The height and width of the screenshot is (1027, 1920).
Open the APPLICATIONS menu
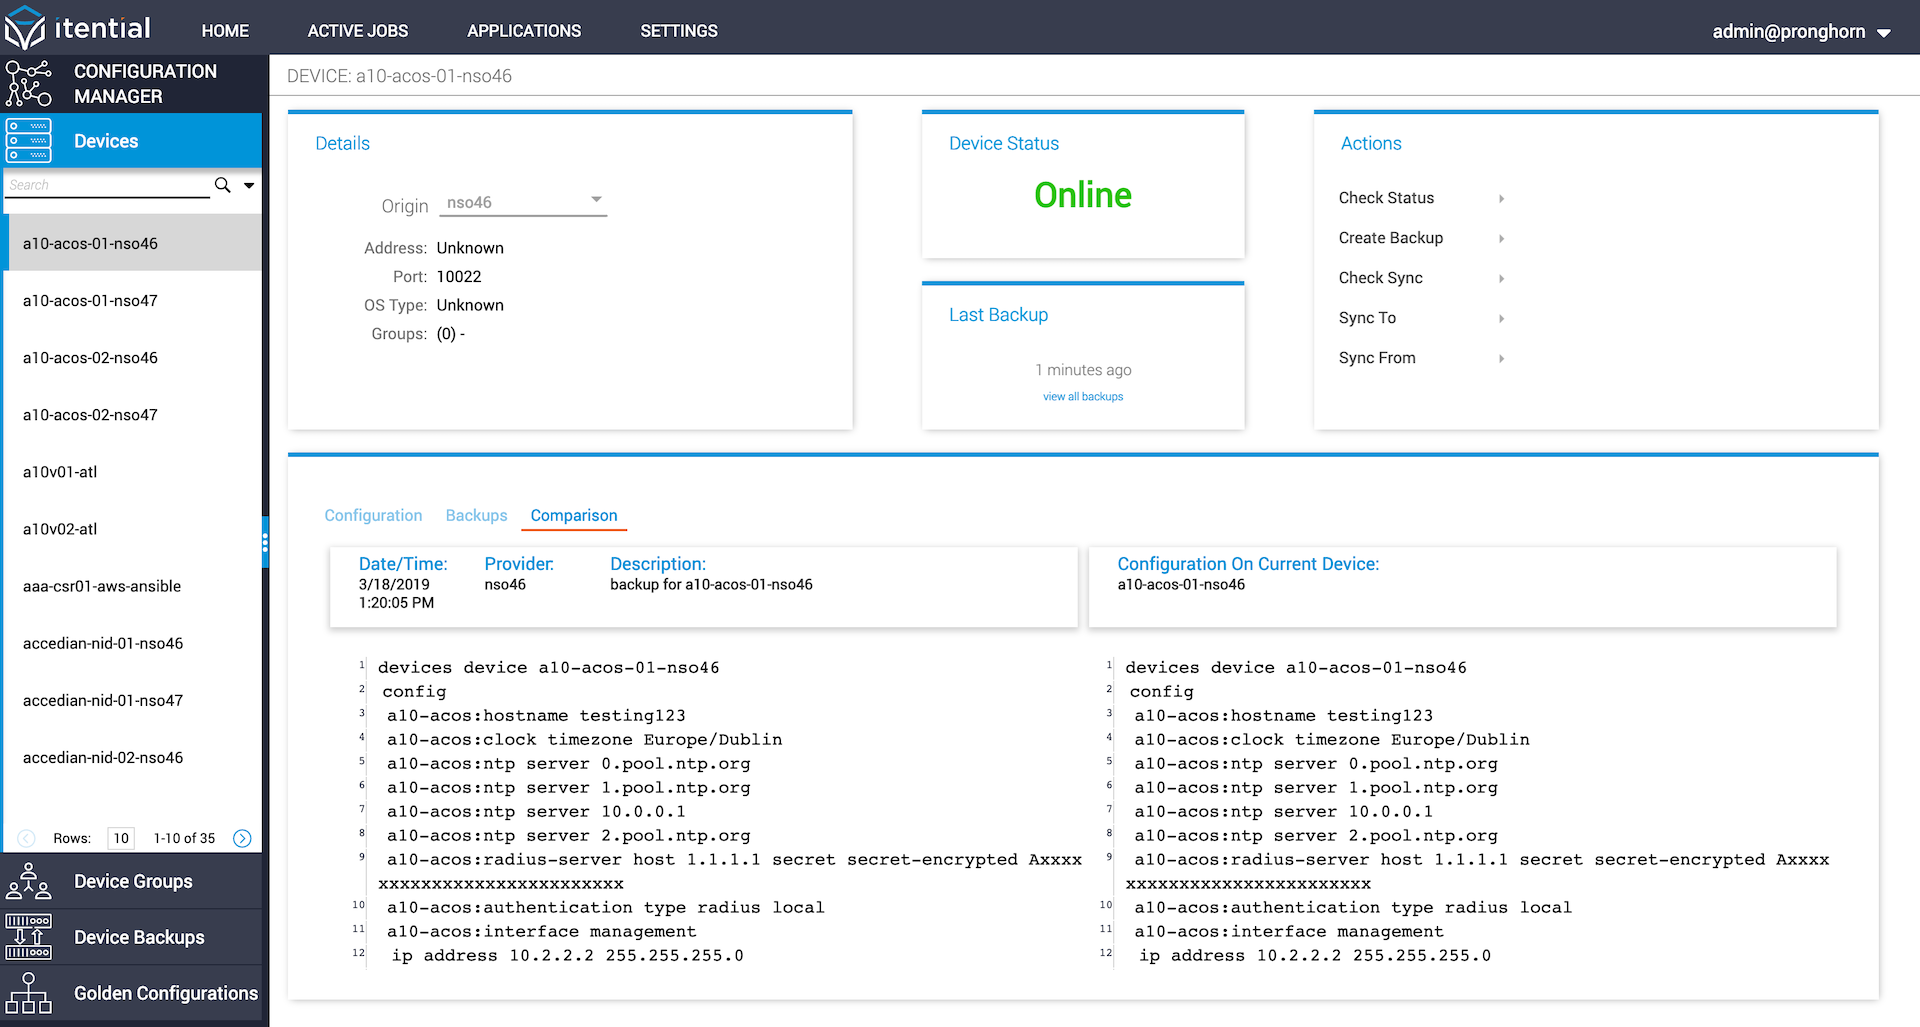click(524, 31)
